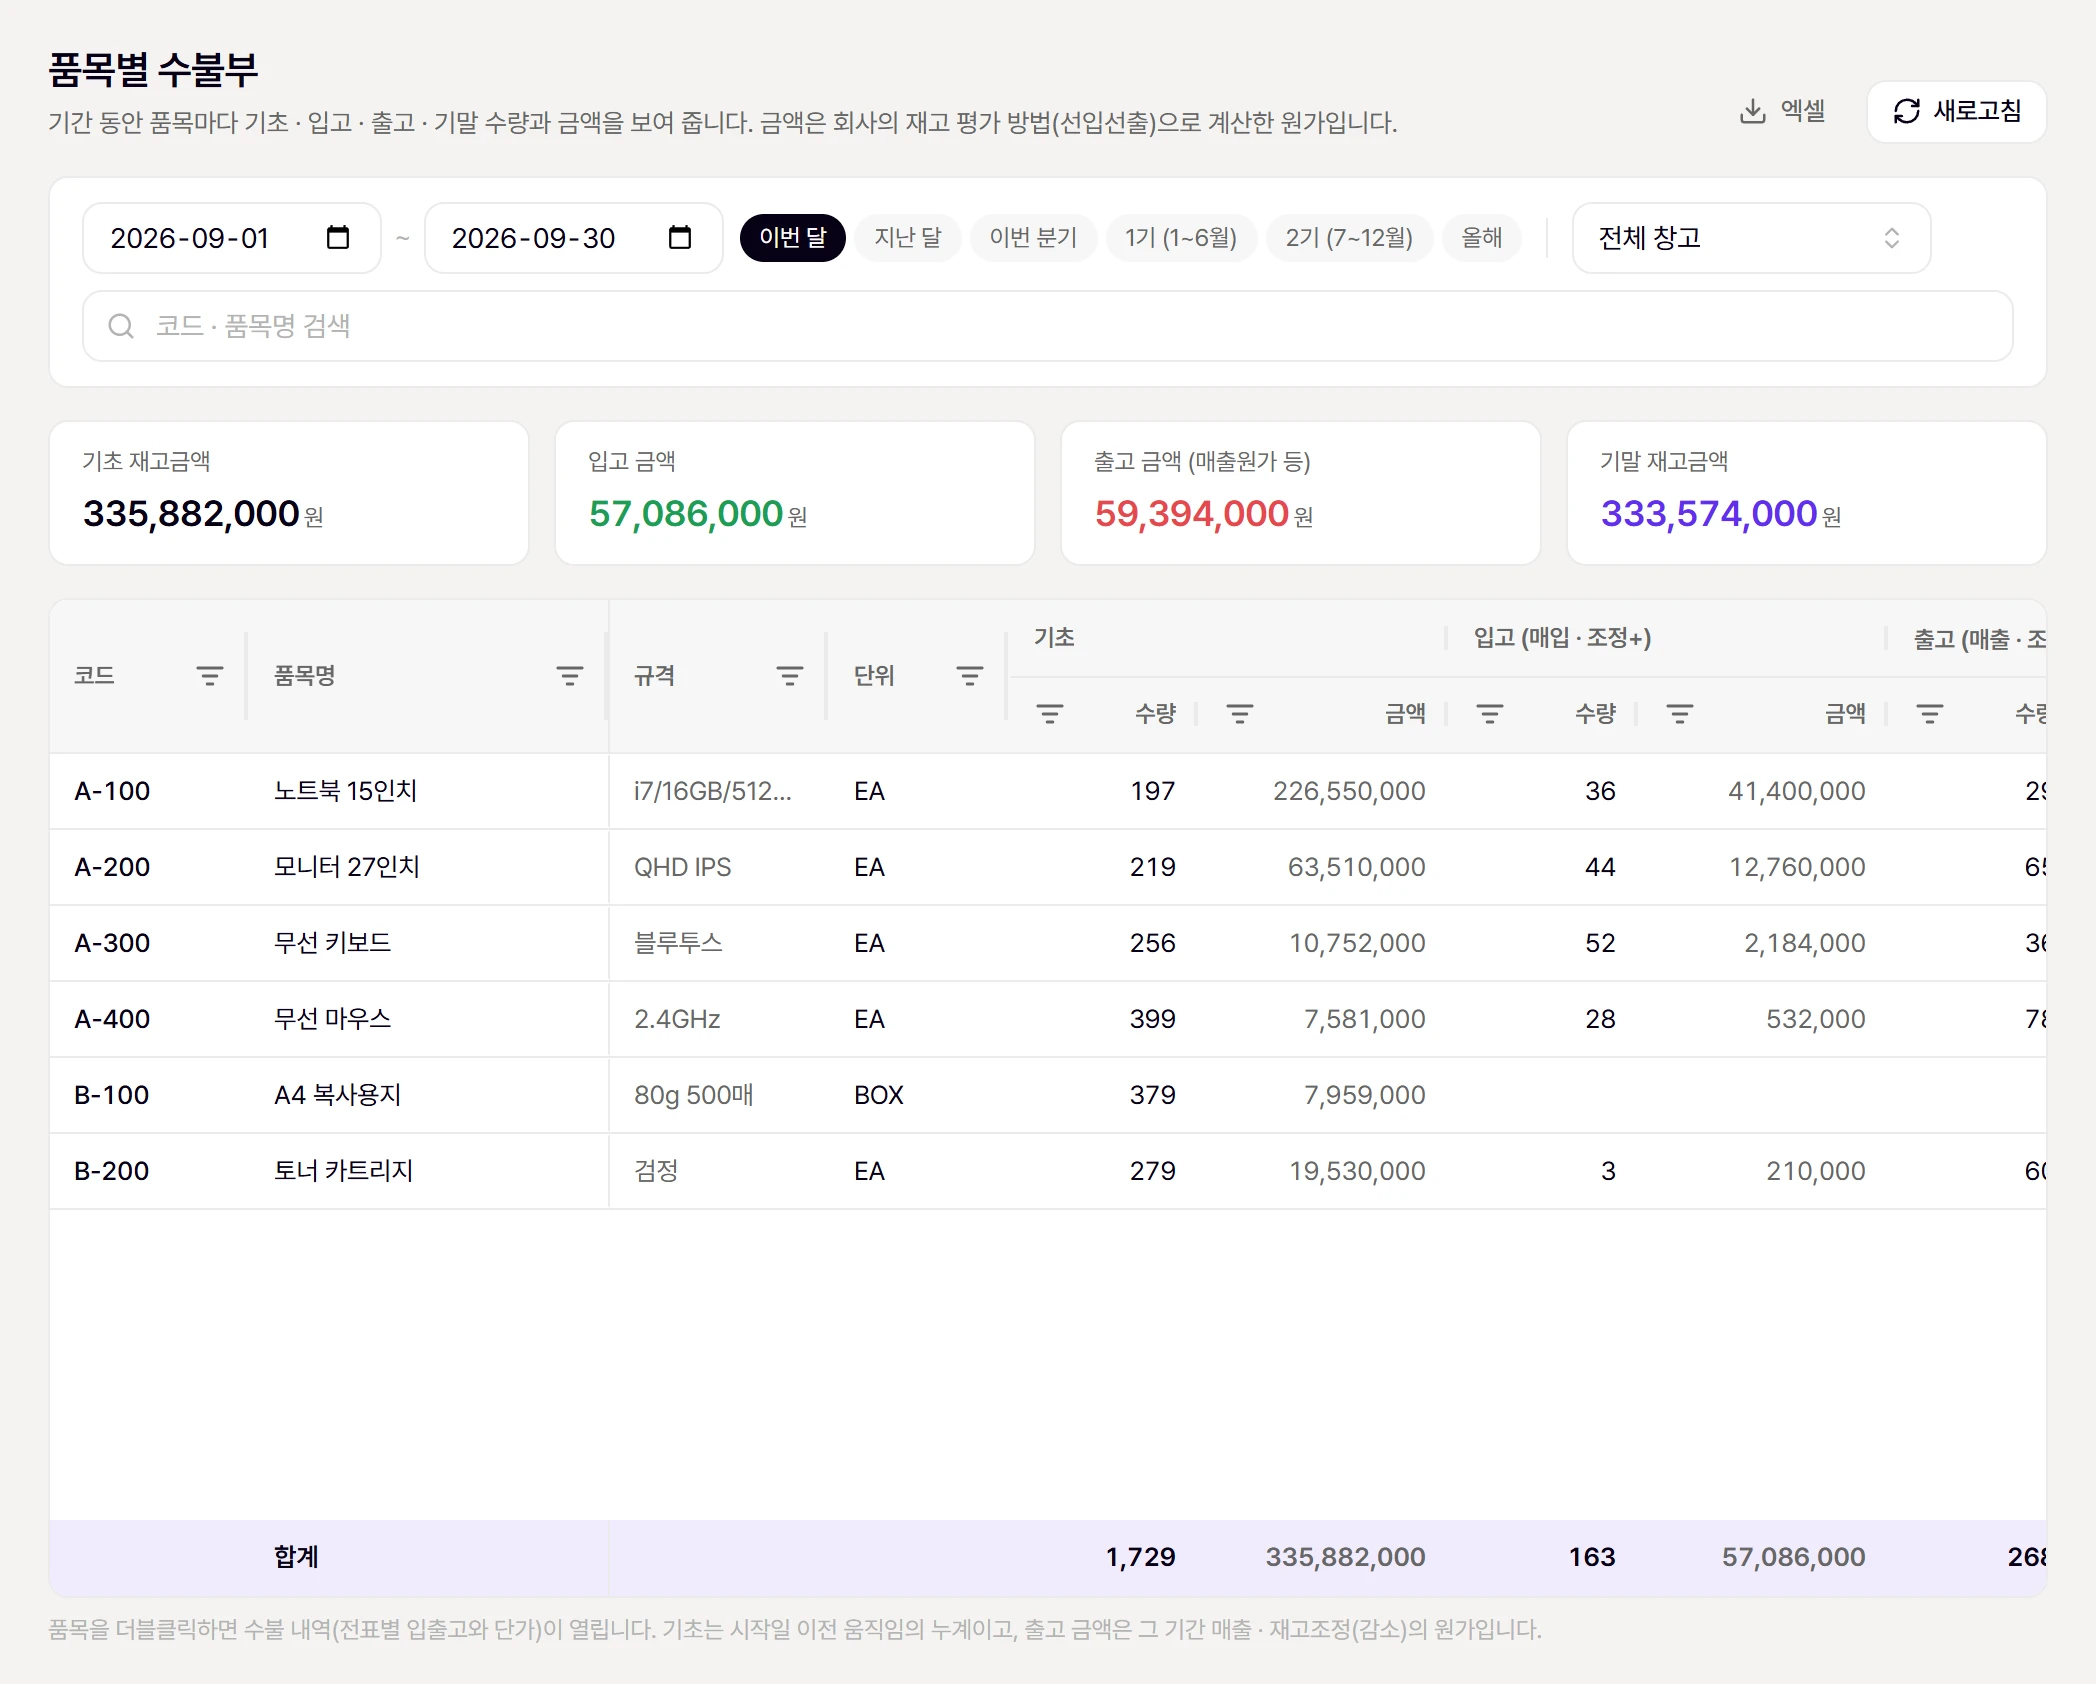Open filter for 입고 수량 column

(1490, 714)
